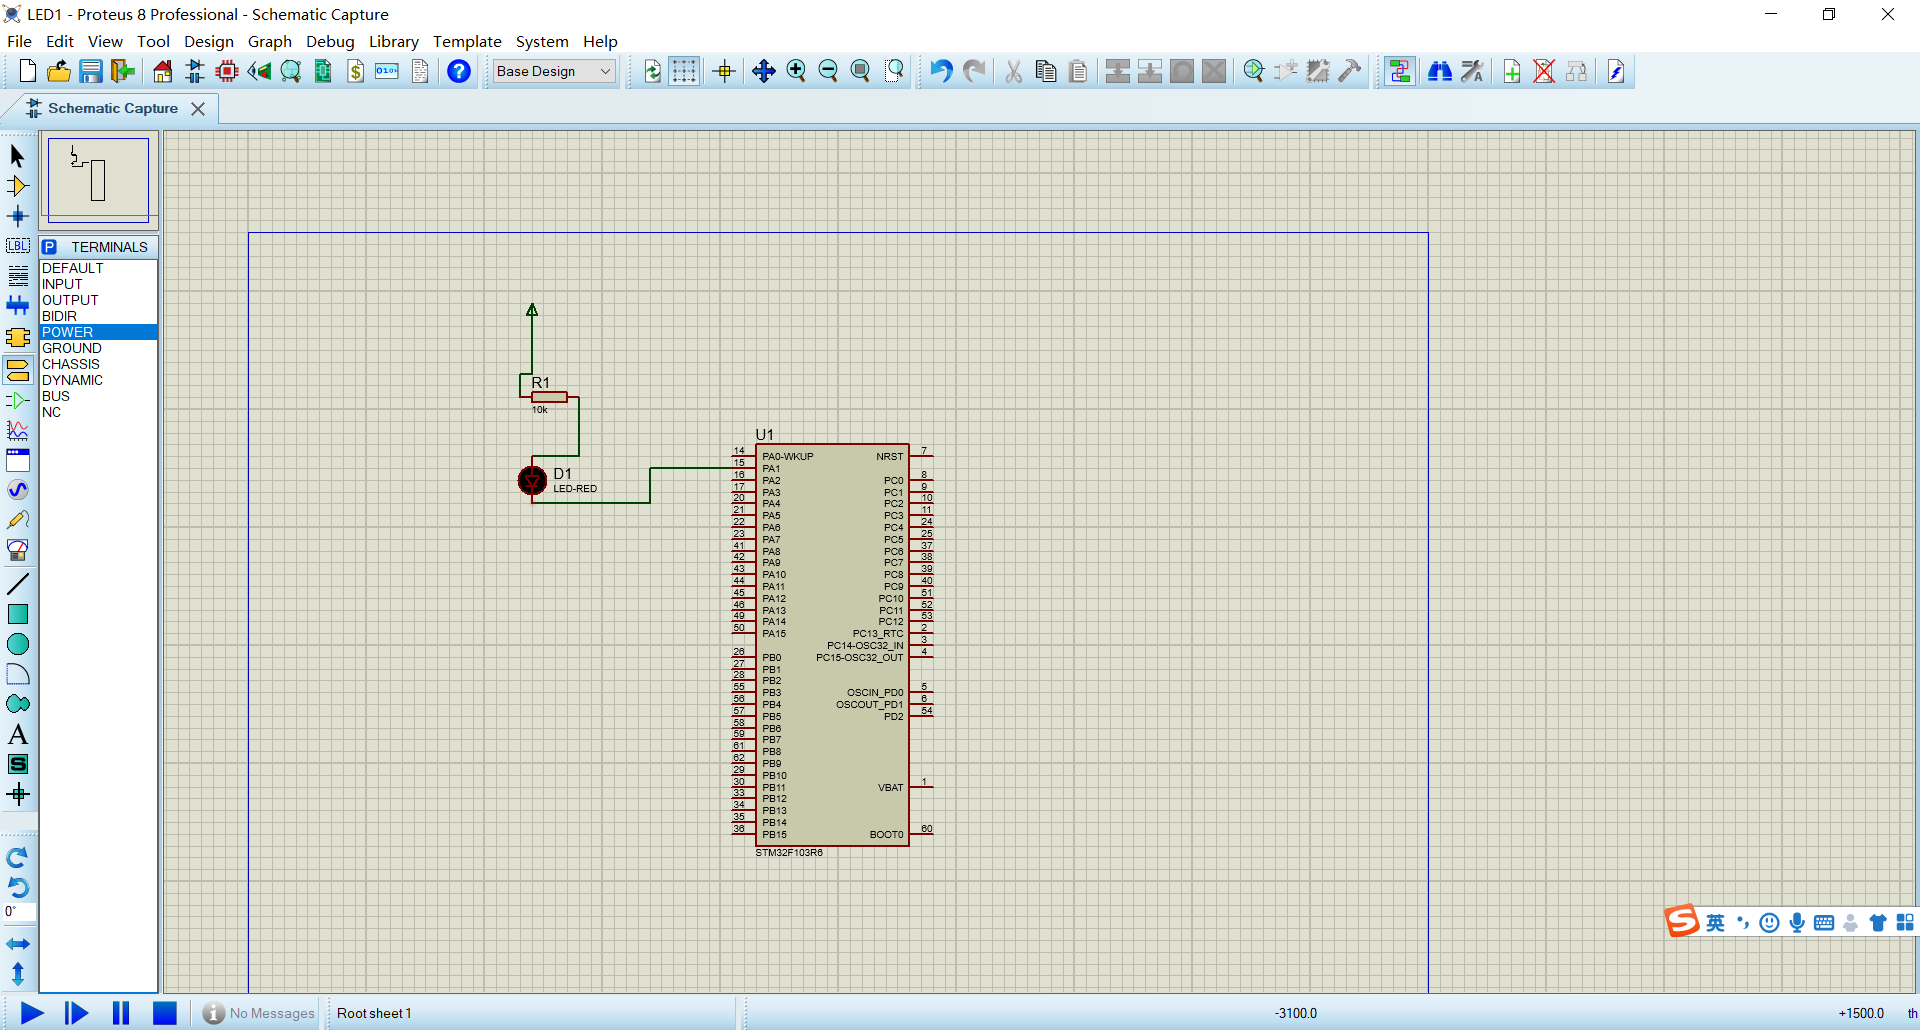Select the 2D Graphics Text tool
Screen dimensions: 1920x1030
pyautogui.click(x=18, y=734)
